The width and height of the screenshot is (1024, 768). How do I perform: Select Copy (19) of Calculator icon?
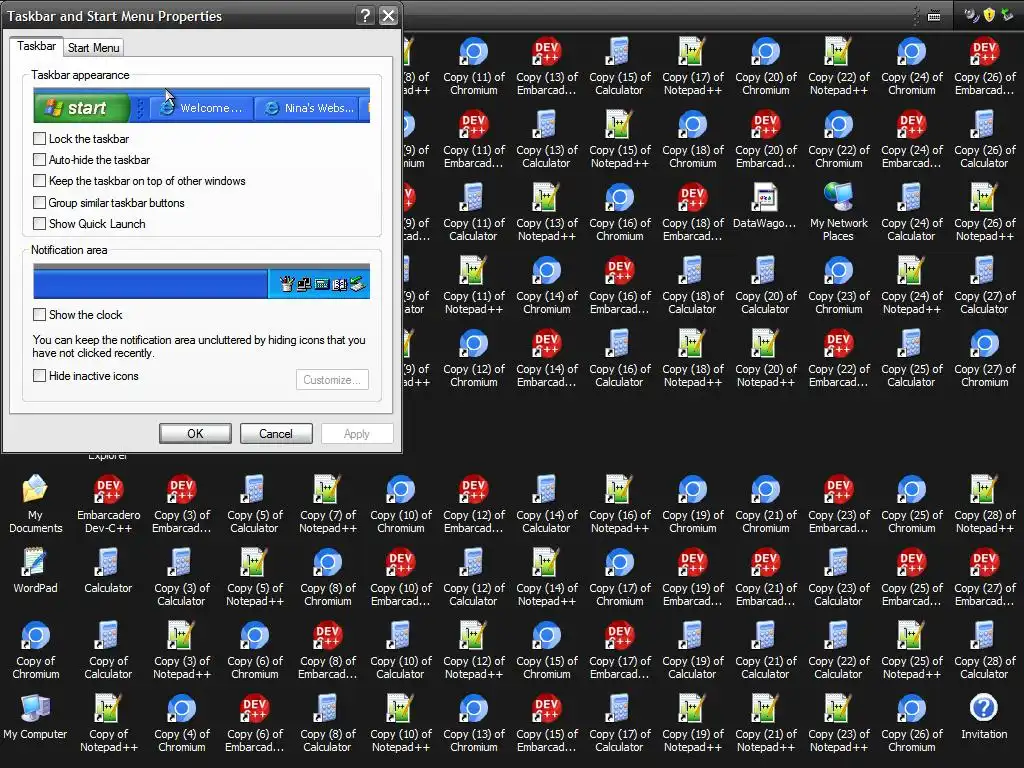pos(693,650)
